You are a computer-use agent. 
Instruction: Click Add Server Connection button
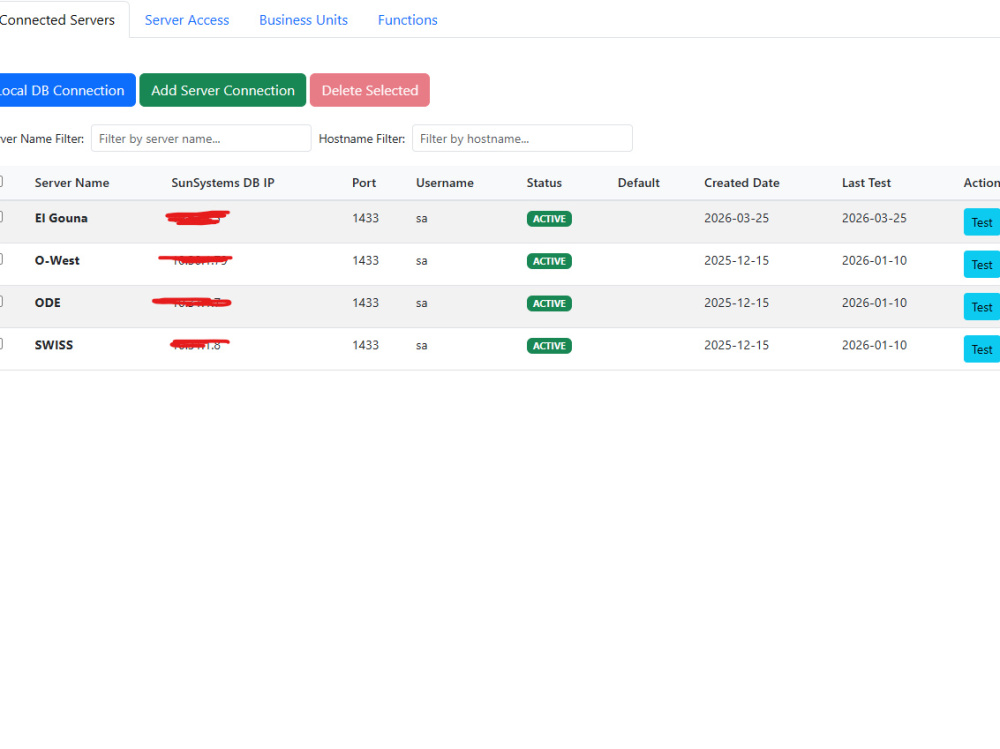[223, 90]
